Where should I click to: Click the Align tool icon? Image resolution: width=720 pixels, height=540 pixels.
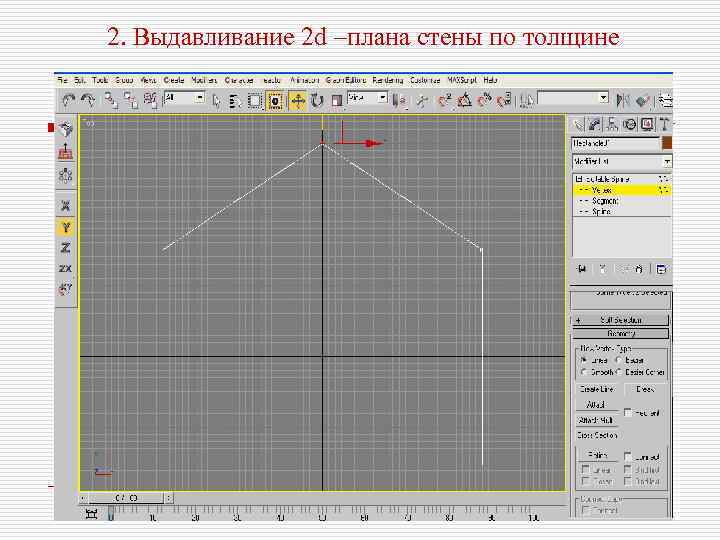[642, 100]
